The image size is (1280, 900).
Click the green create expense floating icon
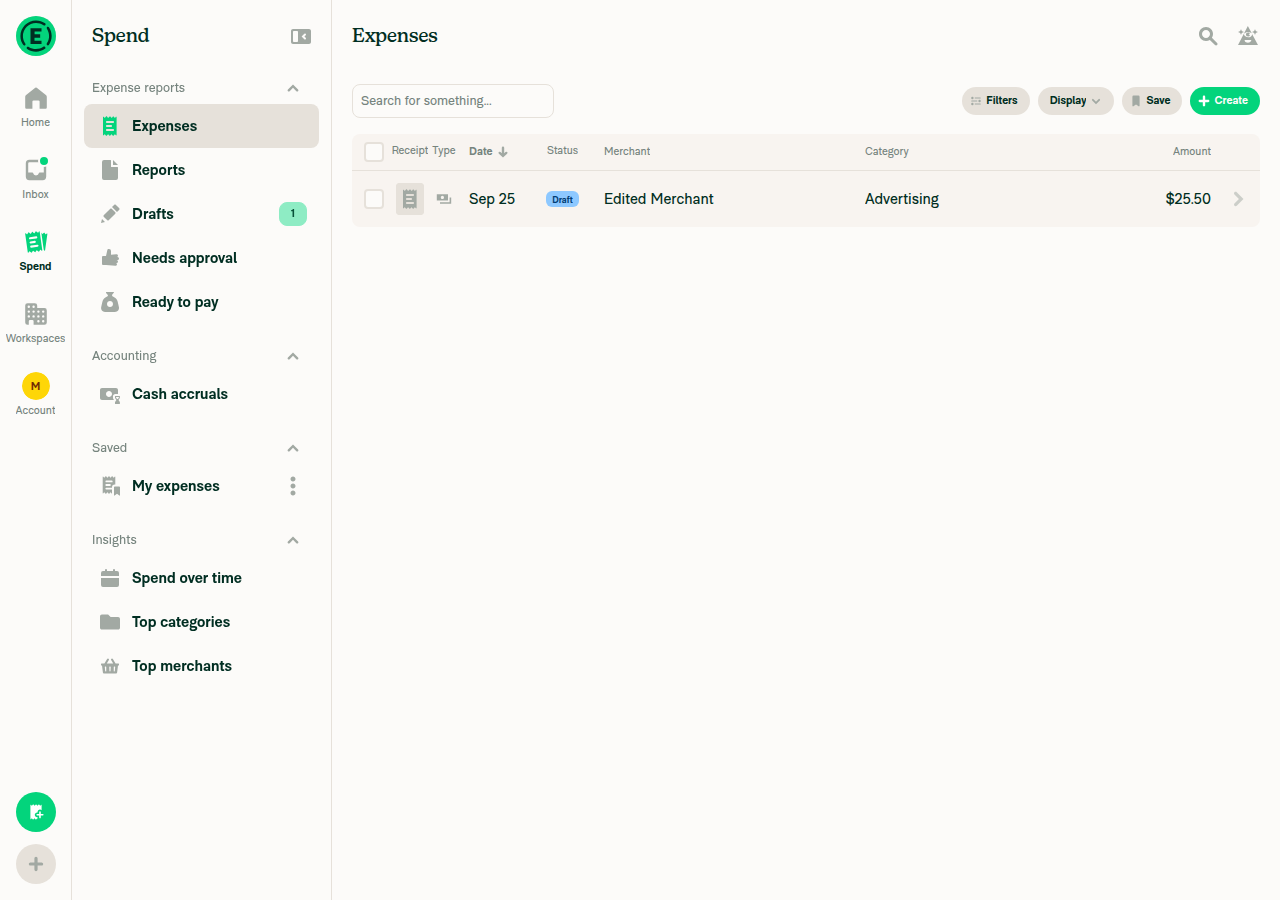[x=36, y=812]
